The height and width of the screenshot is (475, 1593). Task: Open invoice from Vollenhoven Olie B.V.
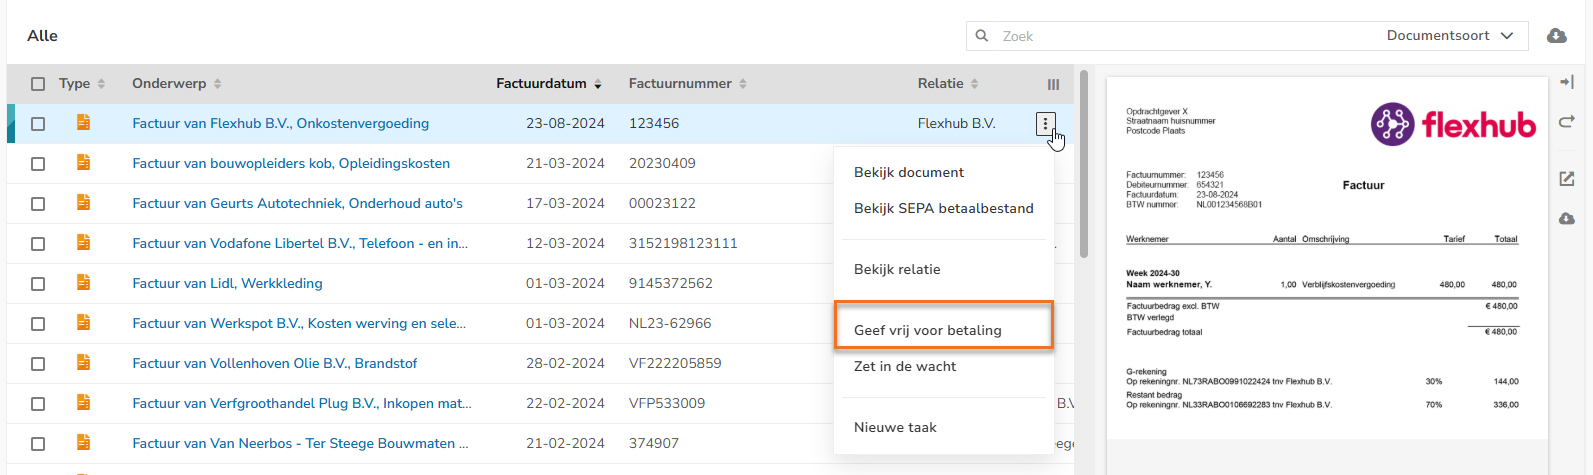click(x=275, y=363)
